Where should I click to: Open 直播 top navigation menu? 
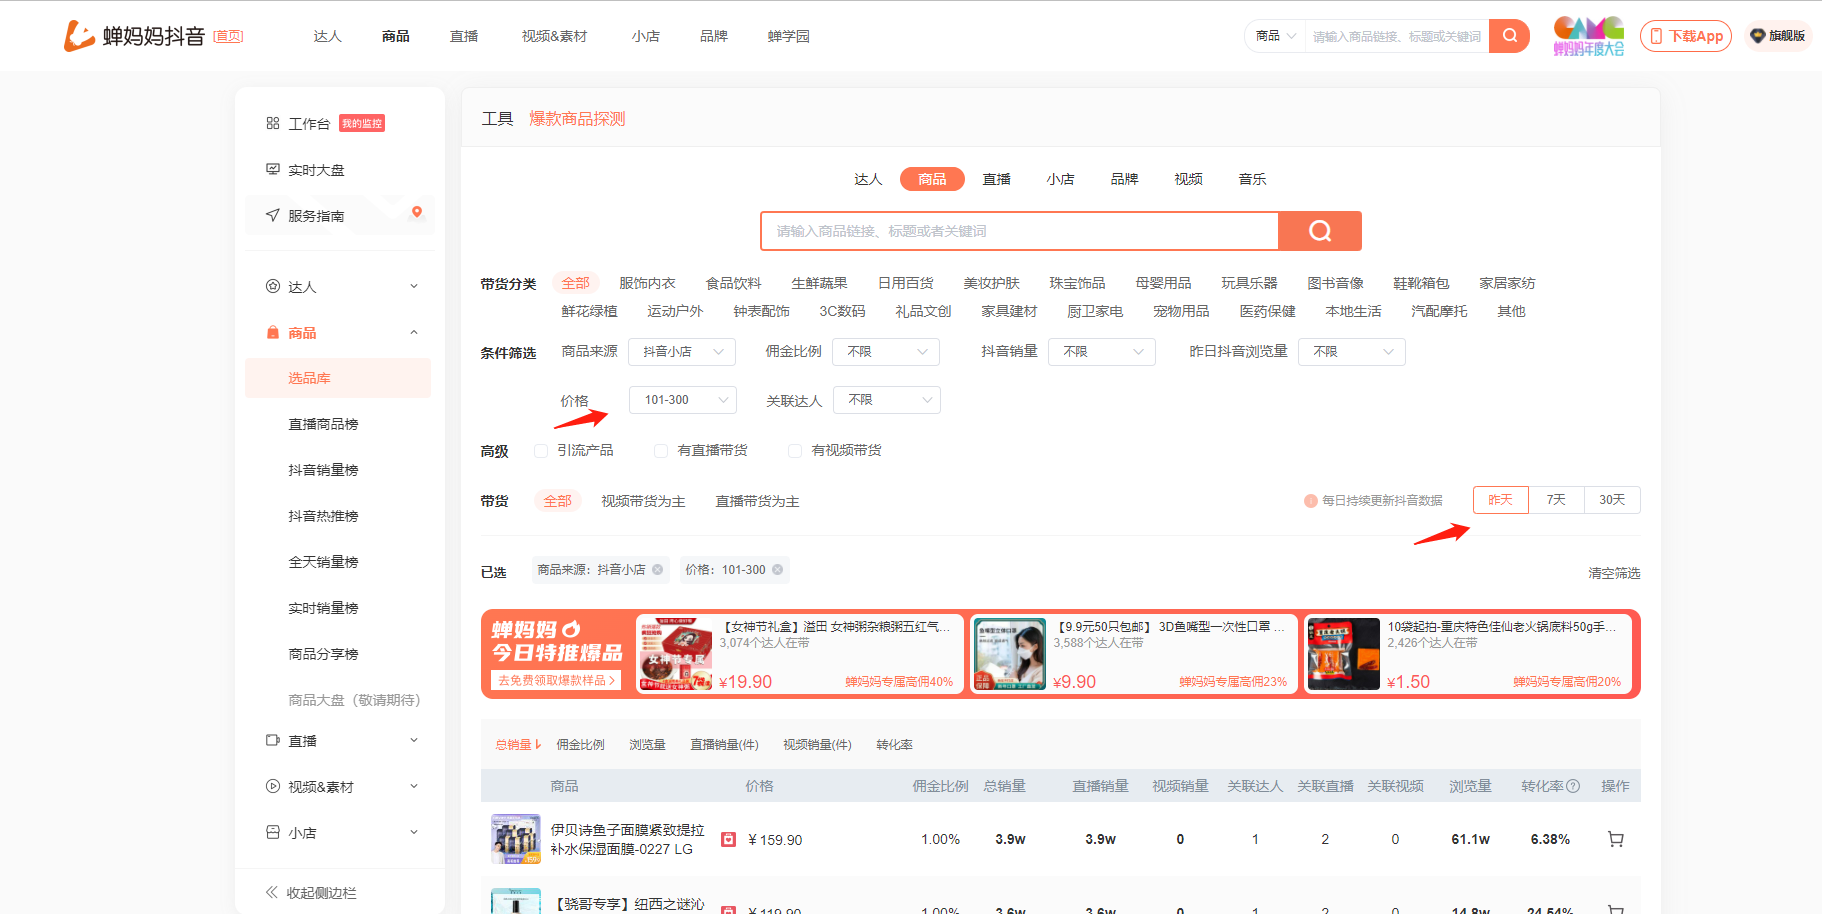click(464, 36)
